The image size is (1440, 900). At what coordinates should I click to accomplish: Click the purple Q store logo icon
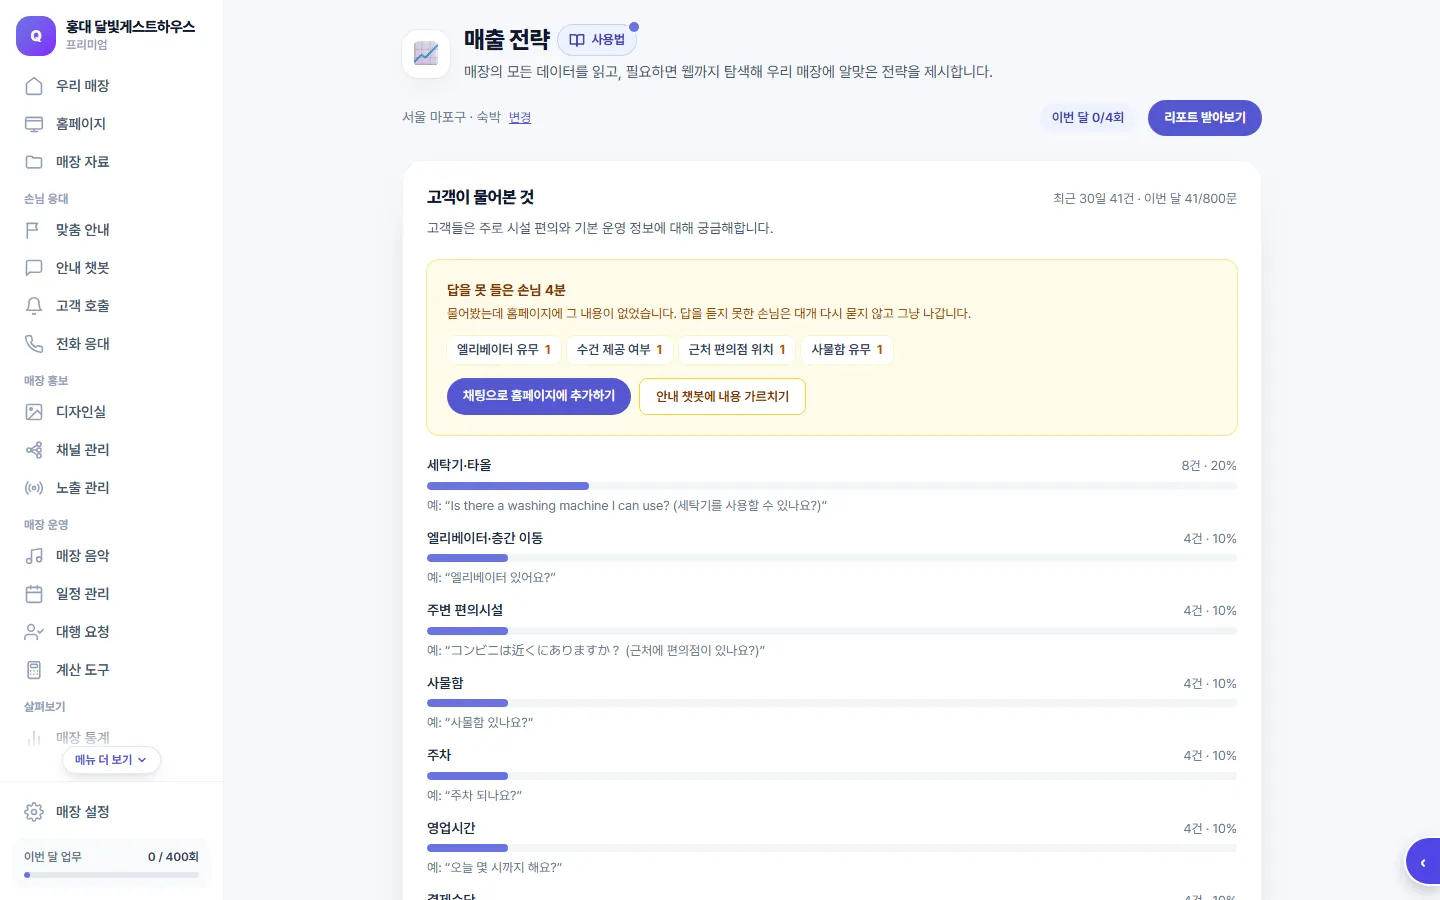[x=36, y=36]
